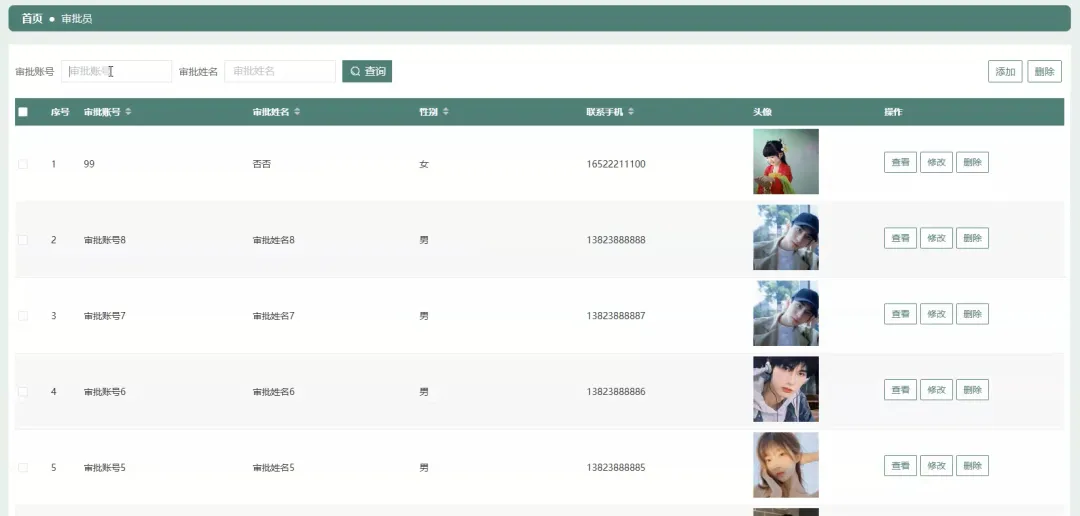This screenshot has height=516, width=1080.
Task: Open 查看 for 审批账号5
Action: (x=900, y=466)
